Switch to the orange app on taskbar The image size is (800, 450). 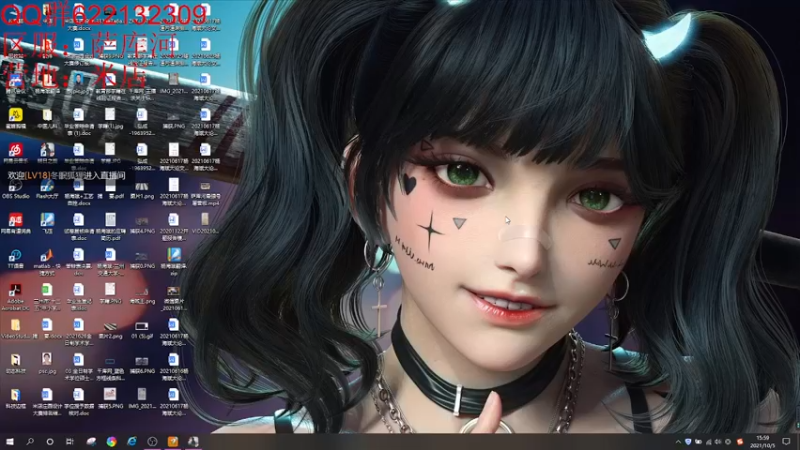(x=172, y=441)
